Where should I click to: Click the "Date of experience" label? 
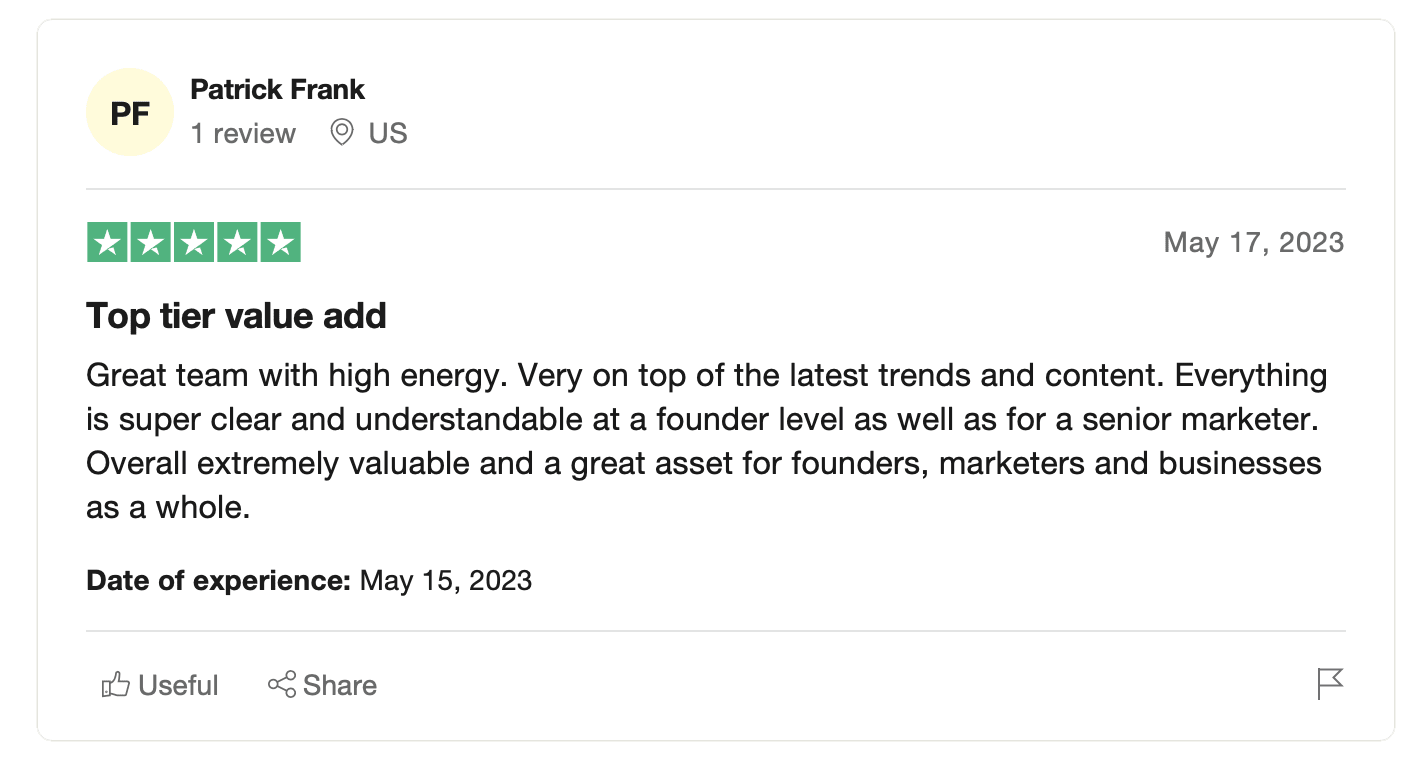[218, 581]
